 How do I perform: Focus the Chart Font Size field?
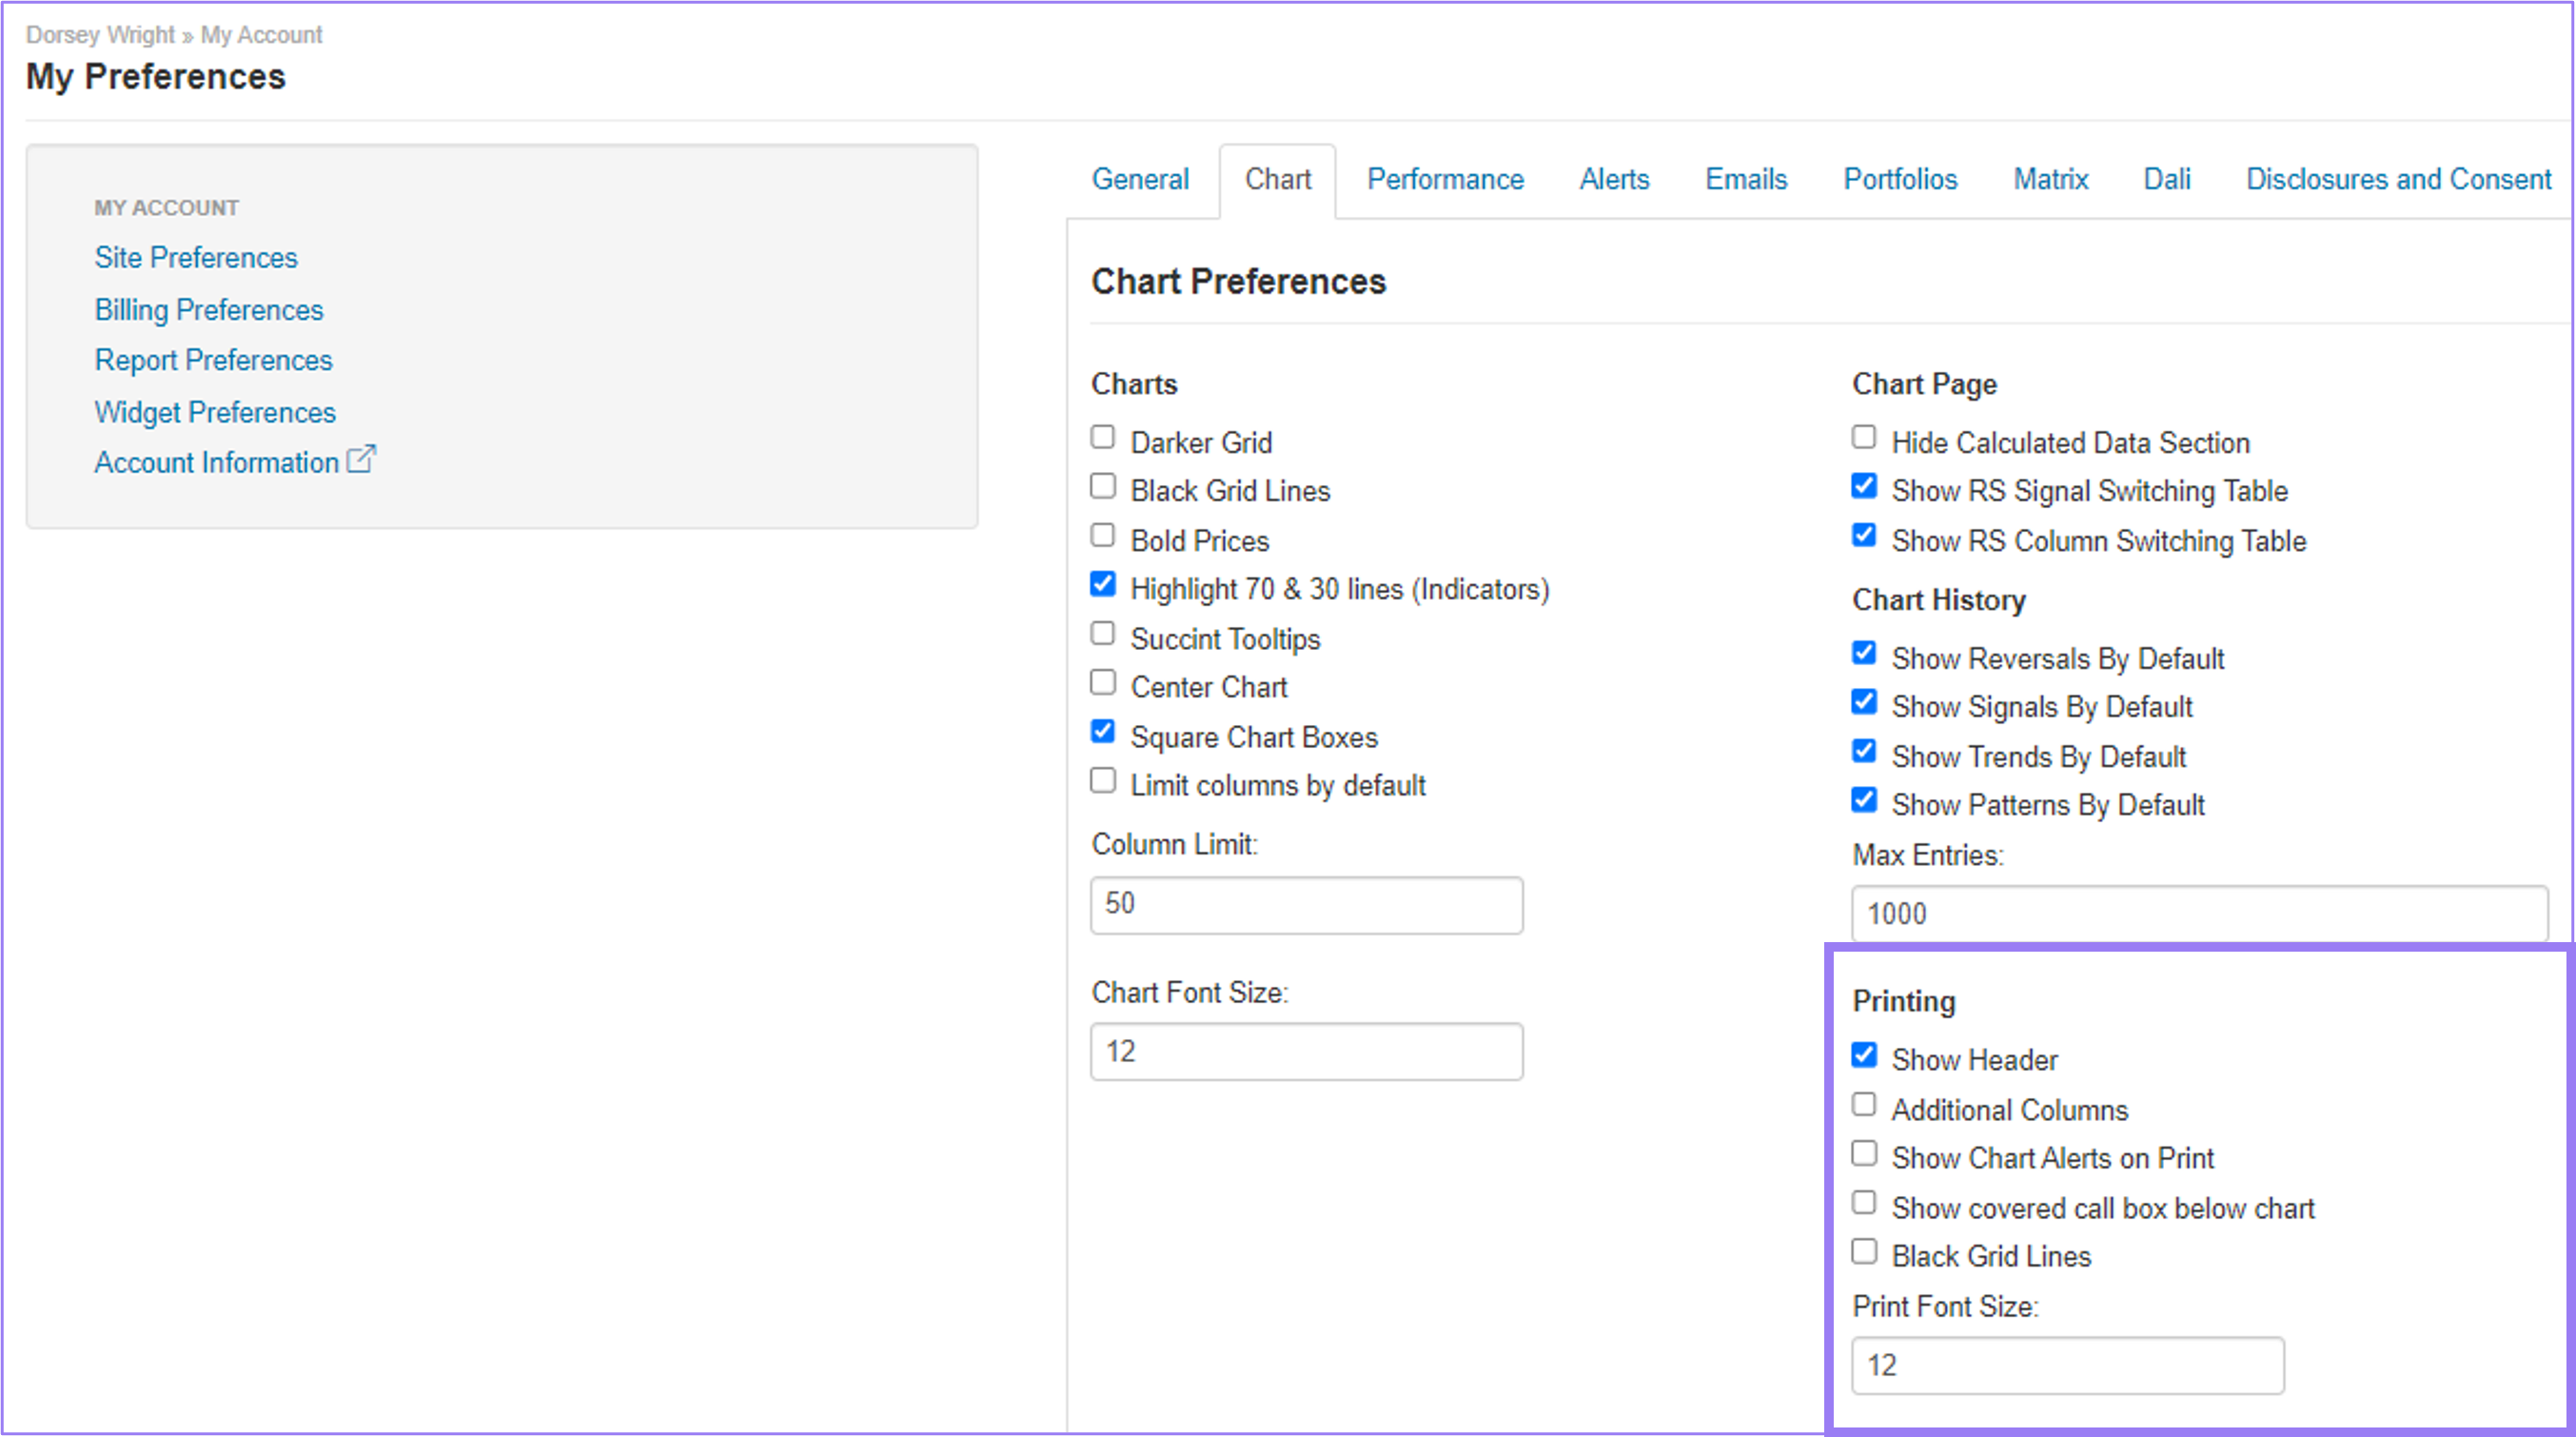(1306, 1051)
